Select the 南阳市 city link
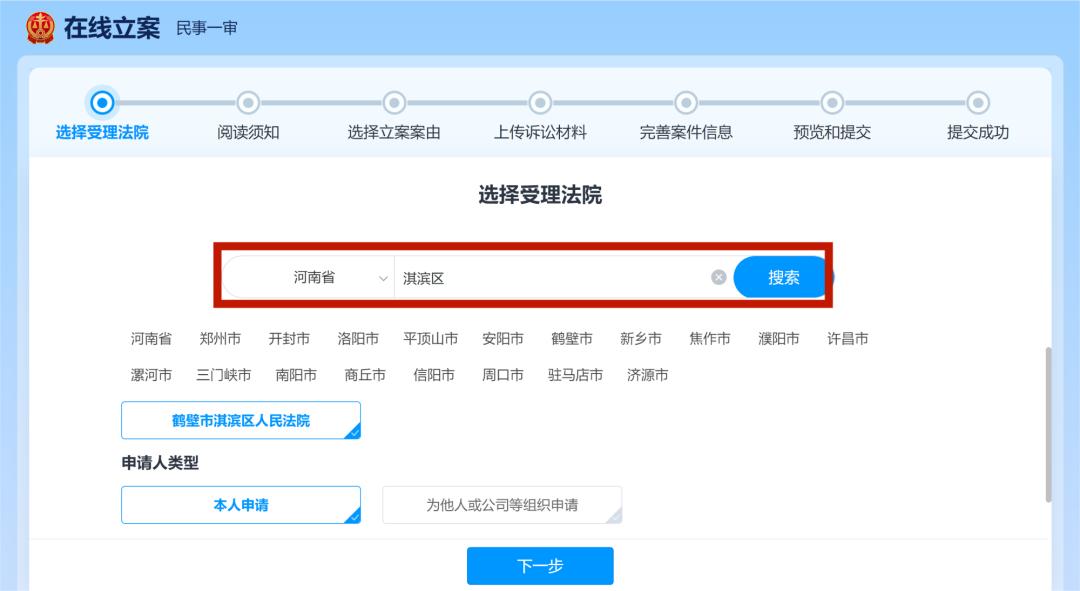Image resolution: width=1080 pixels, height=591 pixels. 296,375
